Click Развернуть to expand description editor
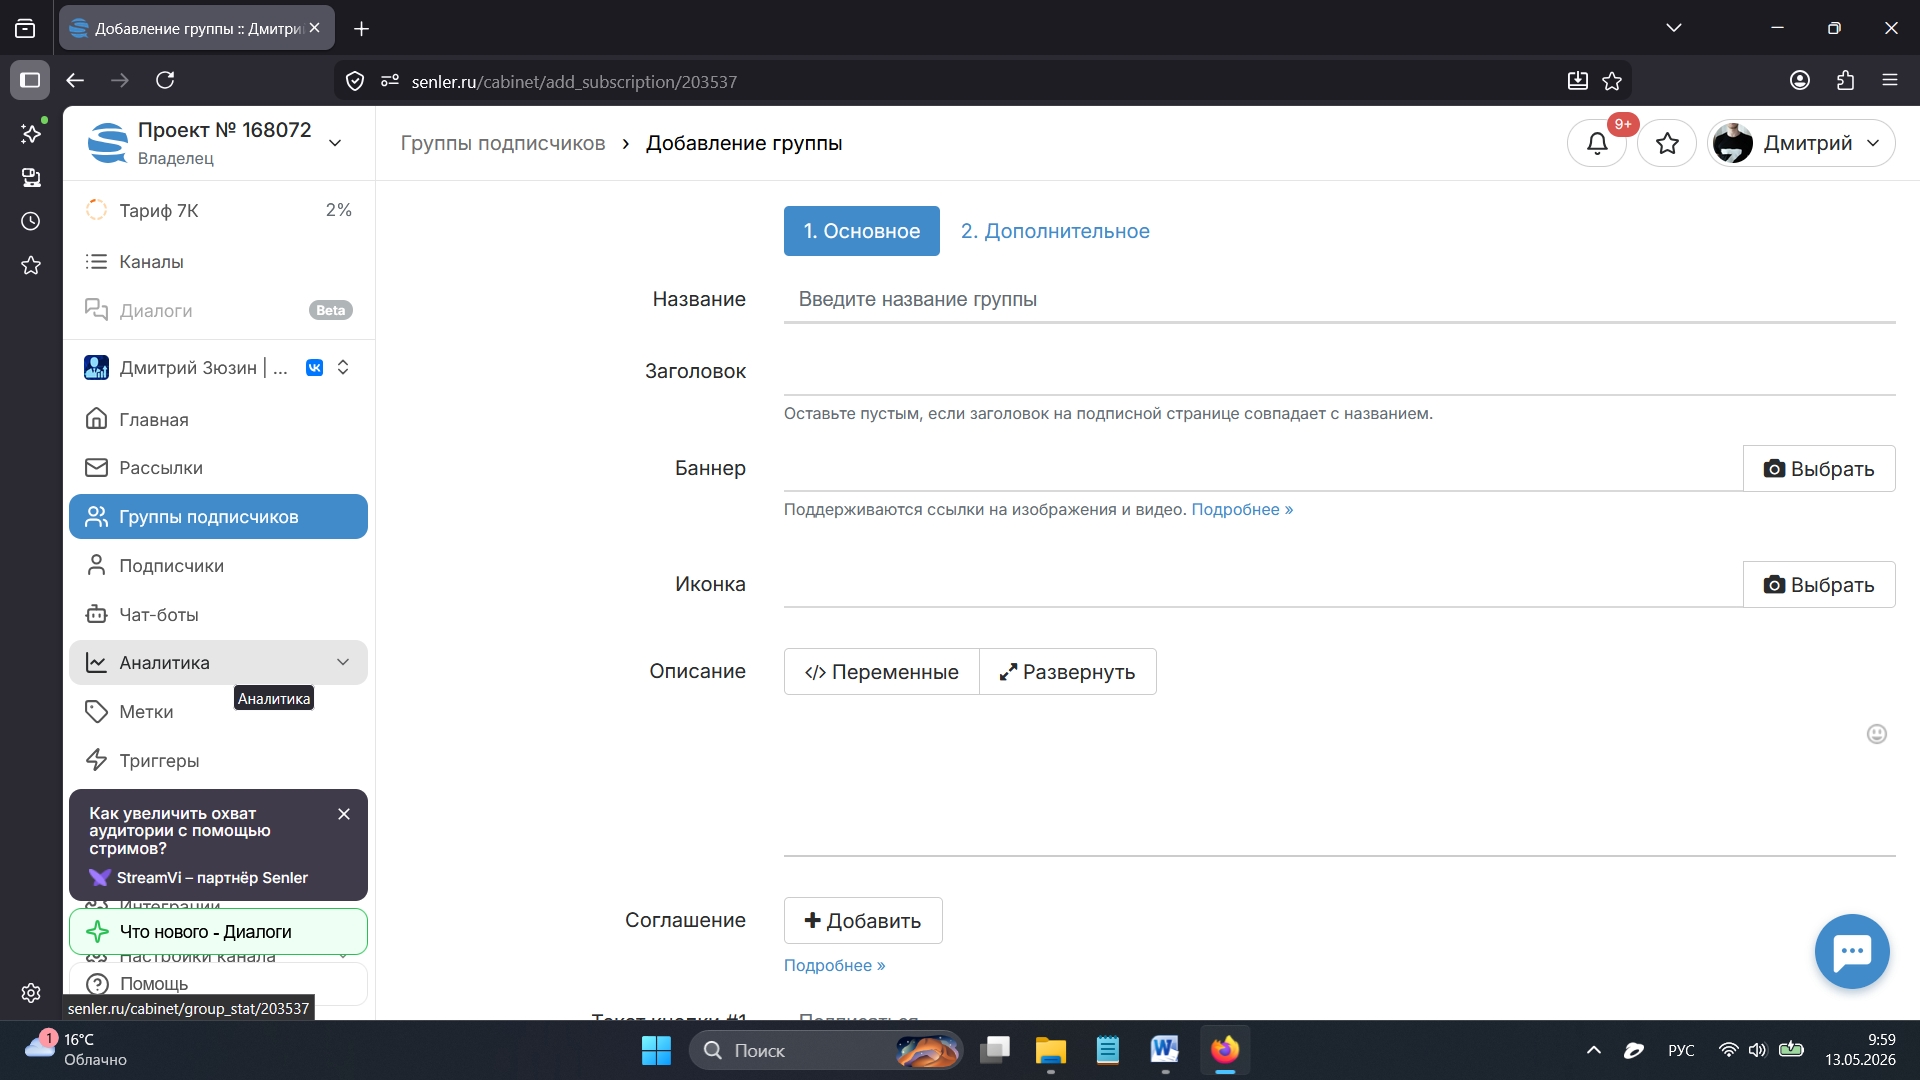The height and width of the screenshot is (1080, 1920). tap(1068, 671)
